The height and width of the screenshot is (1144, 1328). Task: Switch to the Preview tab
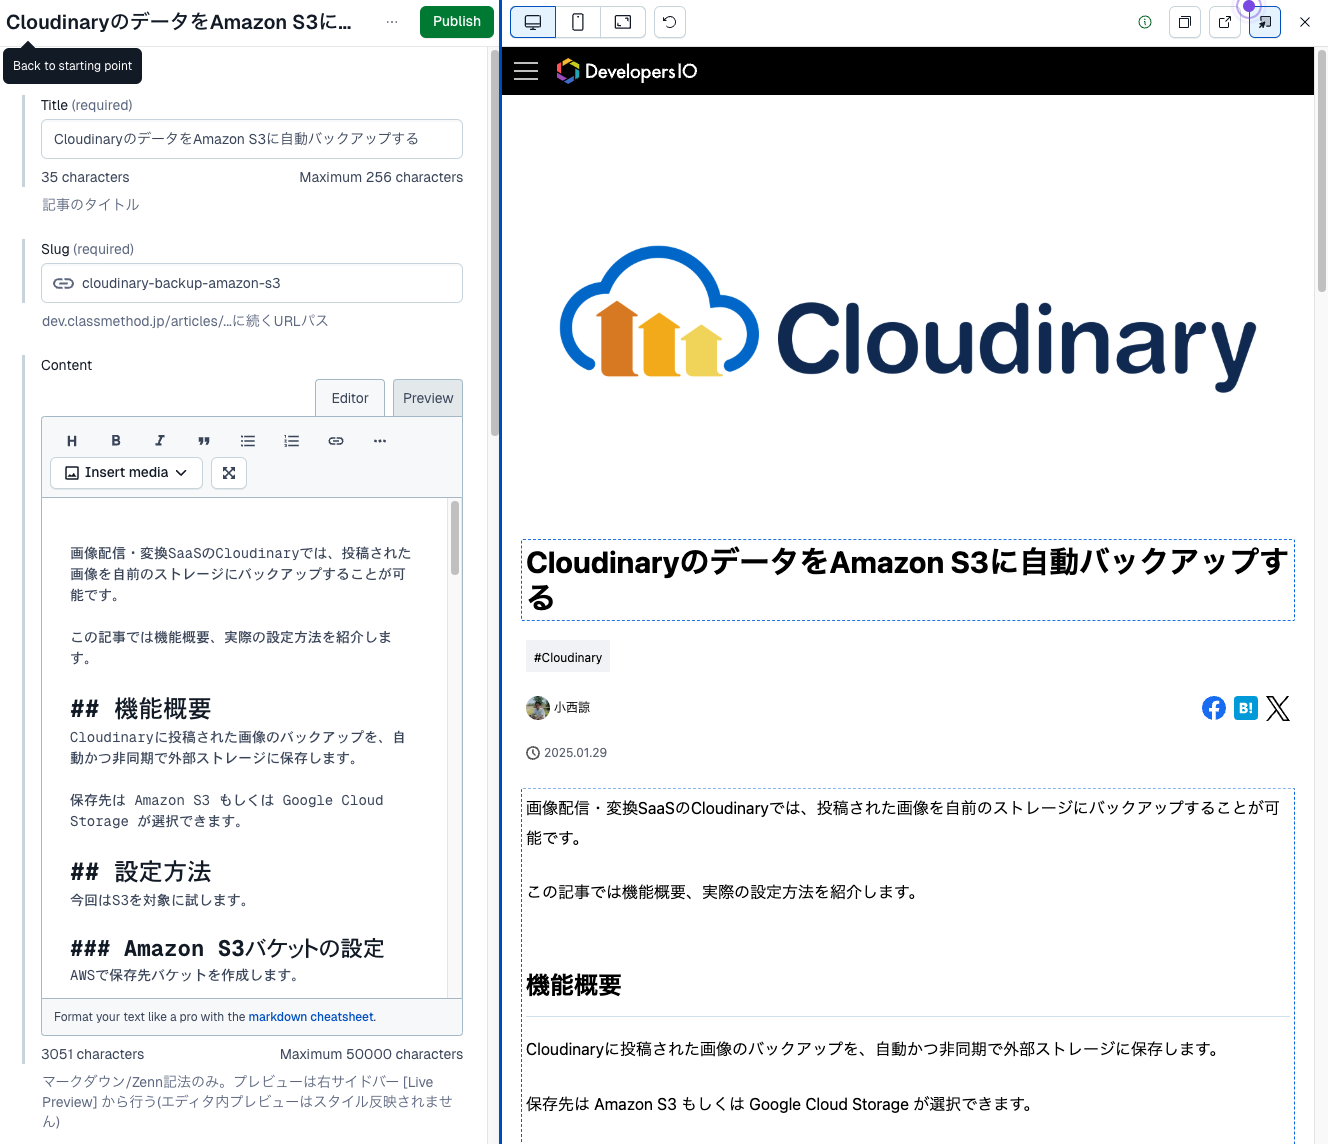(428, 398)
